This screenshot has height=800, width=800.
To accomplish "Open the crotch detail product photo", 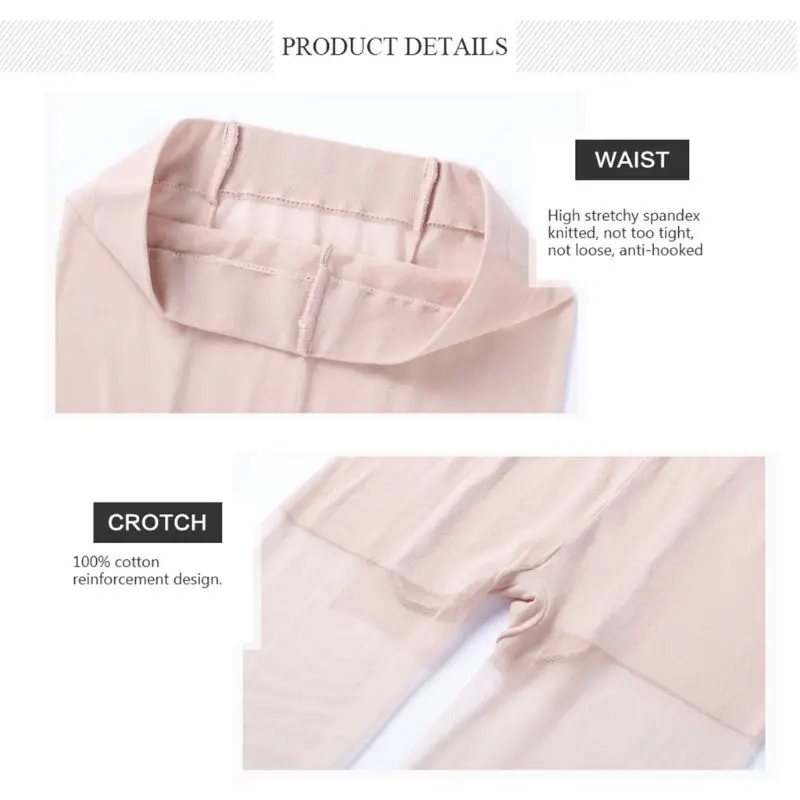I will coord(504,613).
